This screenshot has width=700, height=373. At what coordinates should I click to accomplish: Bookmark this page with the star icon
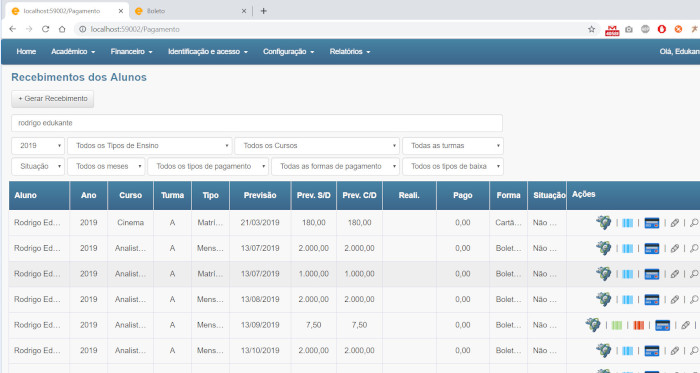(x=591, y=29)
